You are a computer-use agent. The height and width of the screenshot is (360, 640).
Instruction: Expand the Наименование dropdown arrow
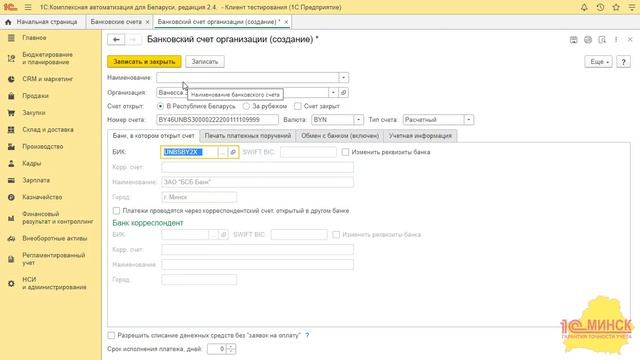(344, 78)
